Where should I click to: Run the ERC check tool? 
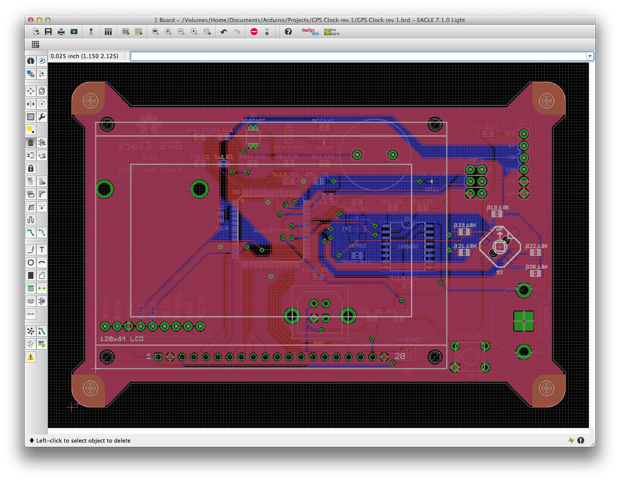tap(31, 344)
